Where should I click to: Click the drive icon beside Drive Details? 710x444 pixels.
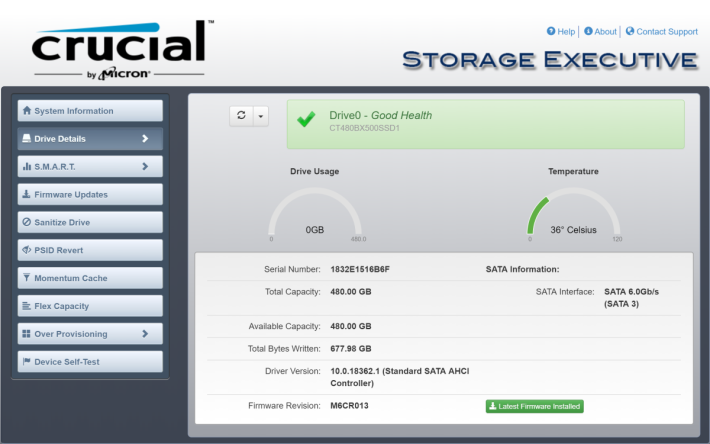27,138
